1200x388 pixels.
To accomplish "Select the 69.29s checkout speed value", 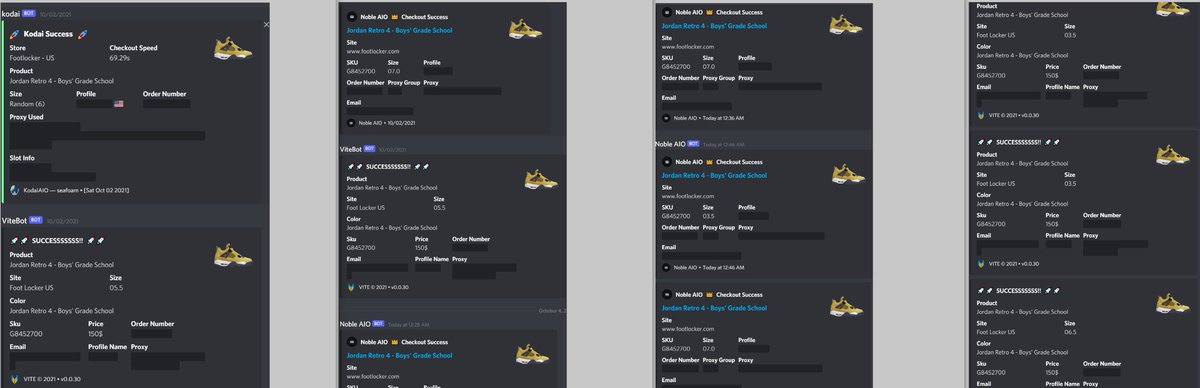I will 120,58.
